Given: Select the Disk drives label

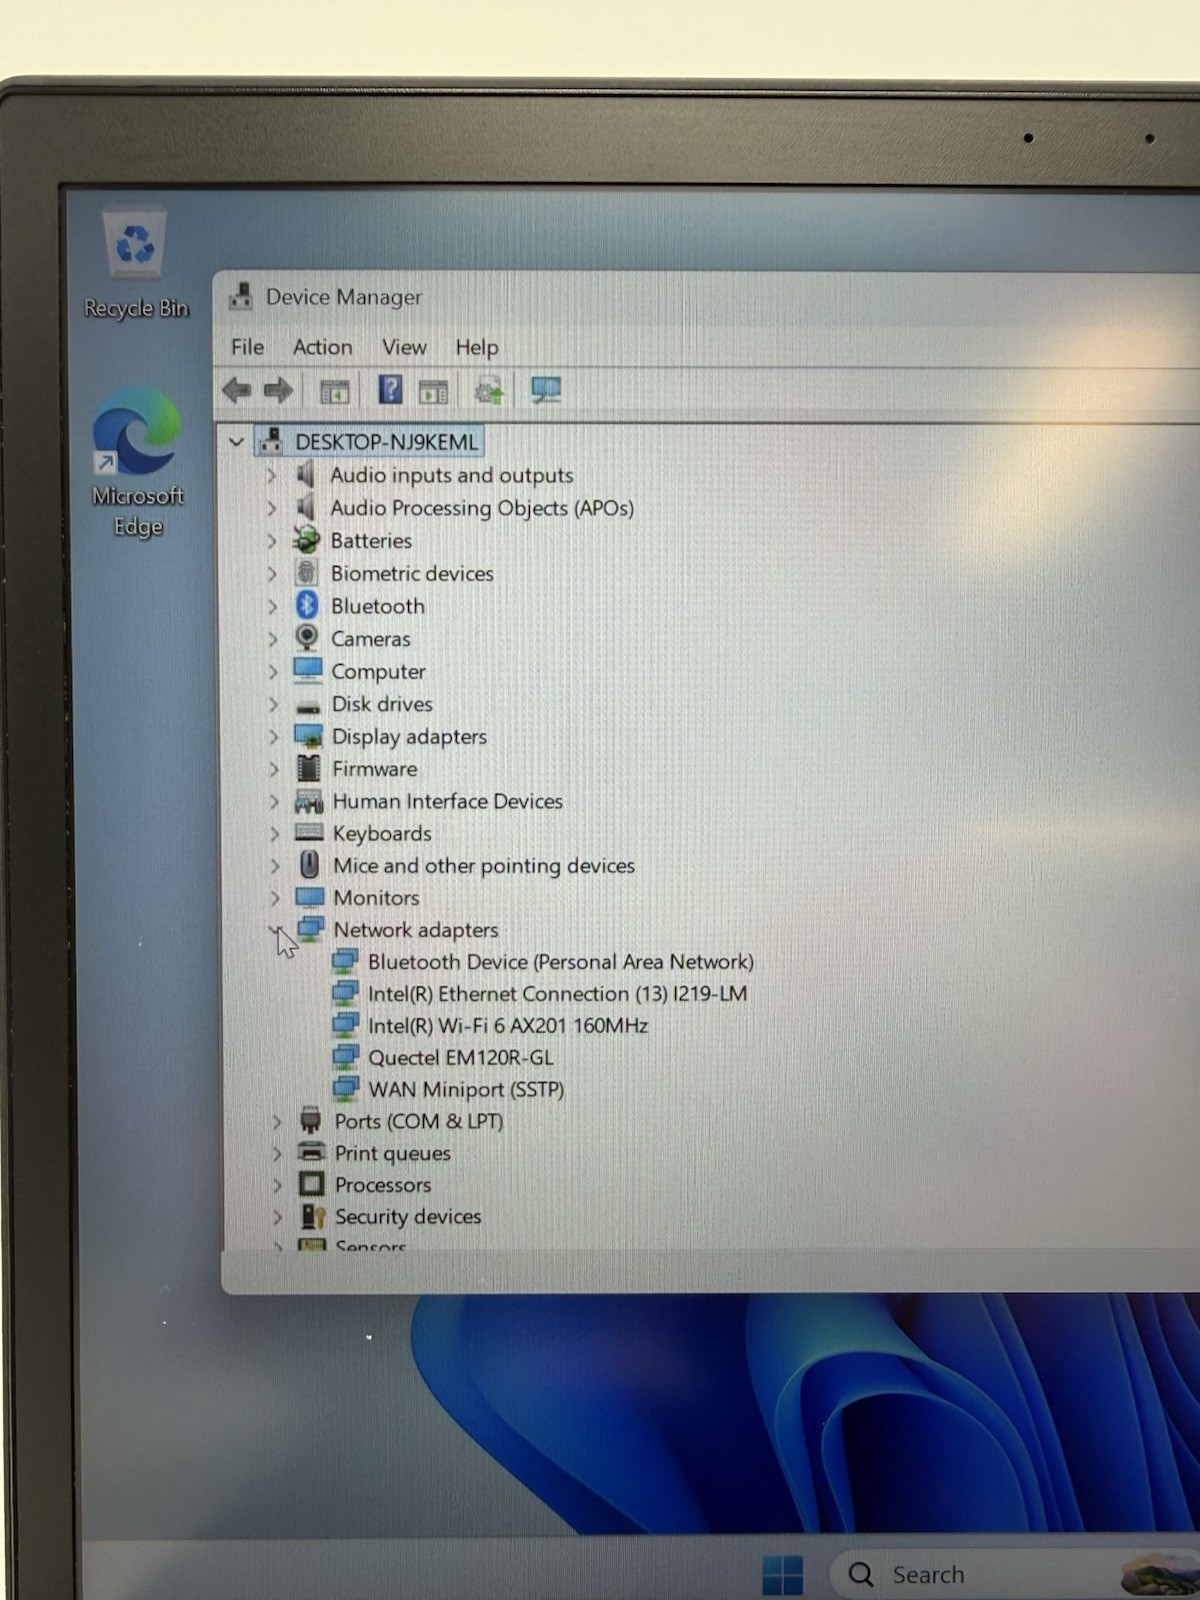Looking at the screenshot, I should coord(382,704).
